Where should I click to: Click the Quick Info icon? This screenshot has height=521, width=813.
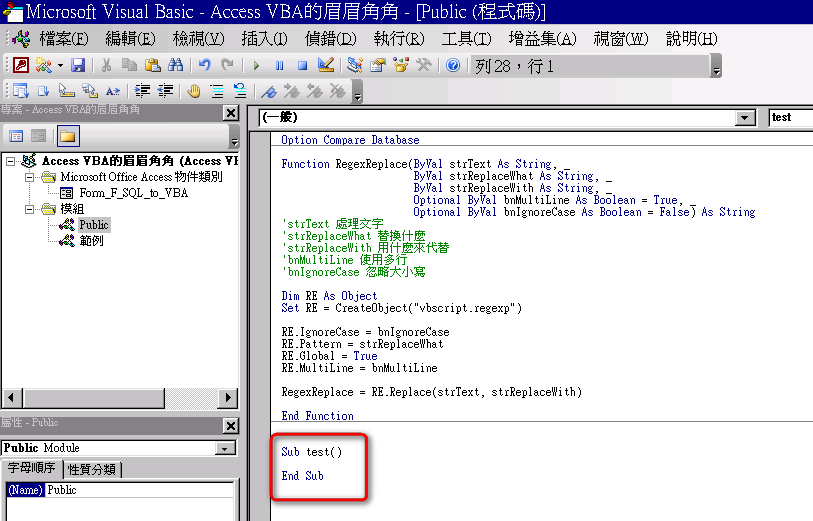point(66,91)
